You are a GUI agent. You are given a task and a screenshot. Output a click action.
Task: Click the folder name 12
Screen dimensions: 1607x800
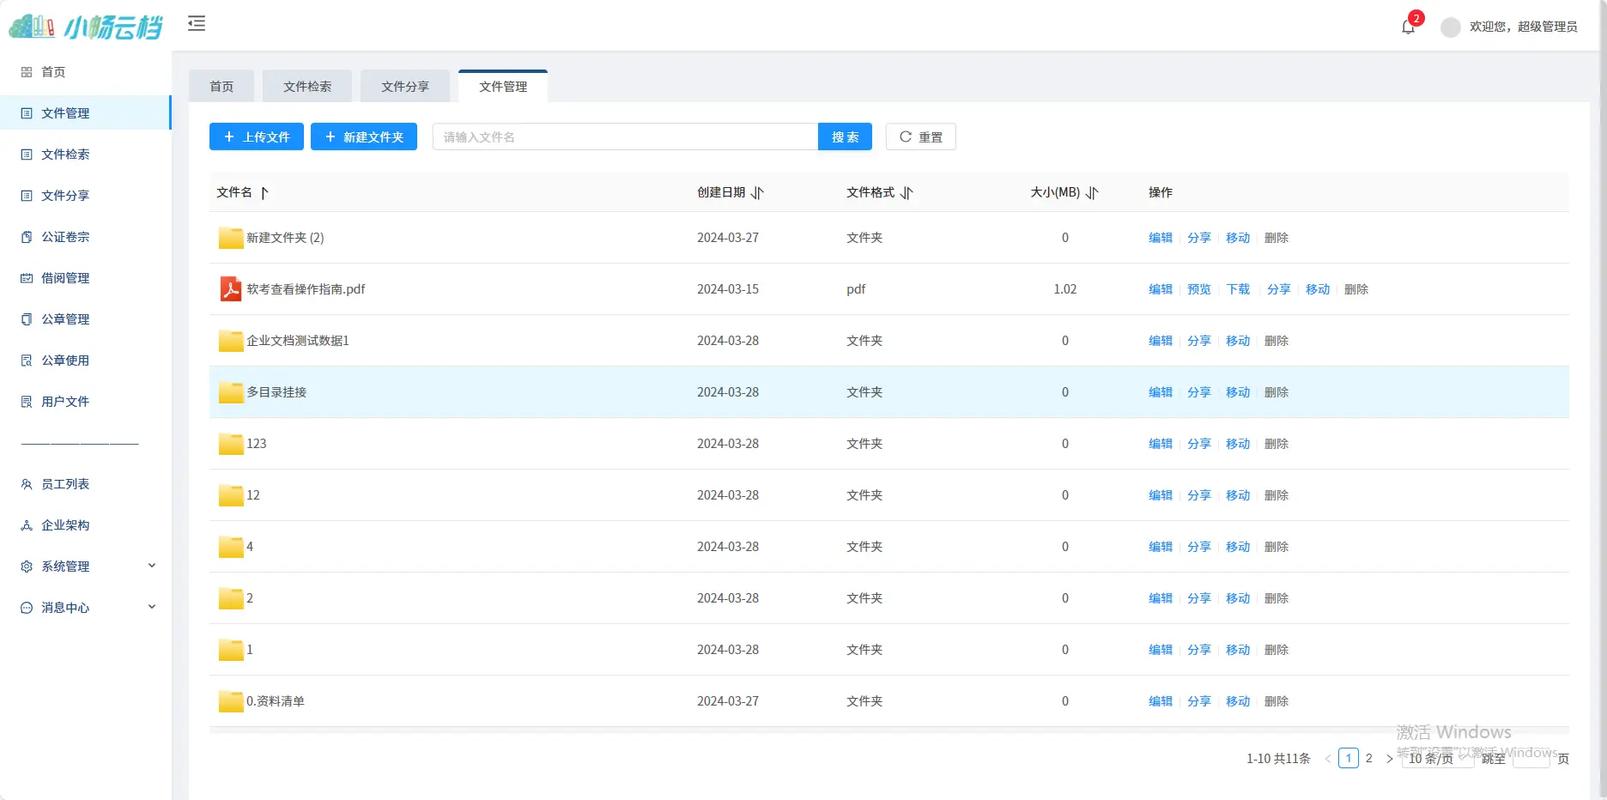[253, 495]
